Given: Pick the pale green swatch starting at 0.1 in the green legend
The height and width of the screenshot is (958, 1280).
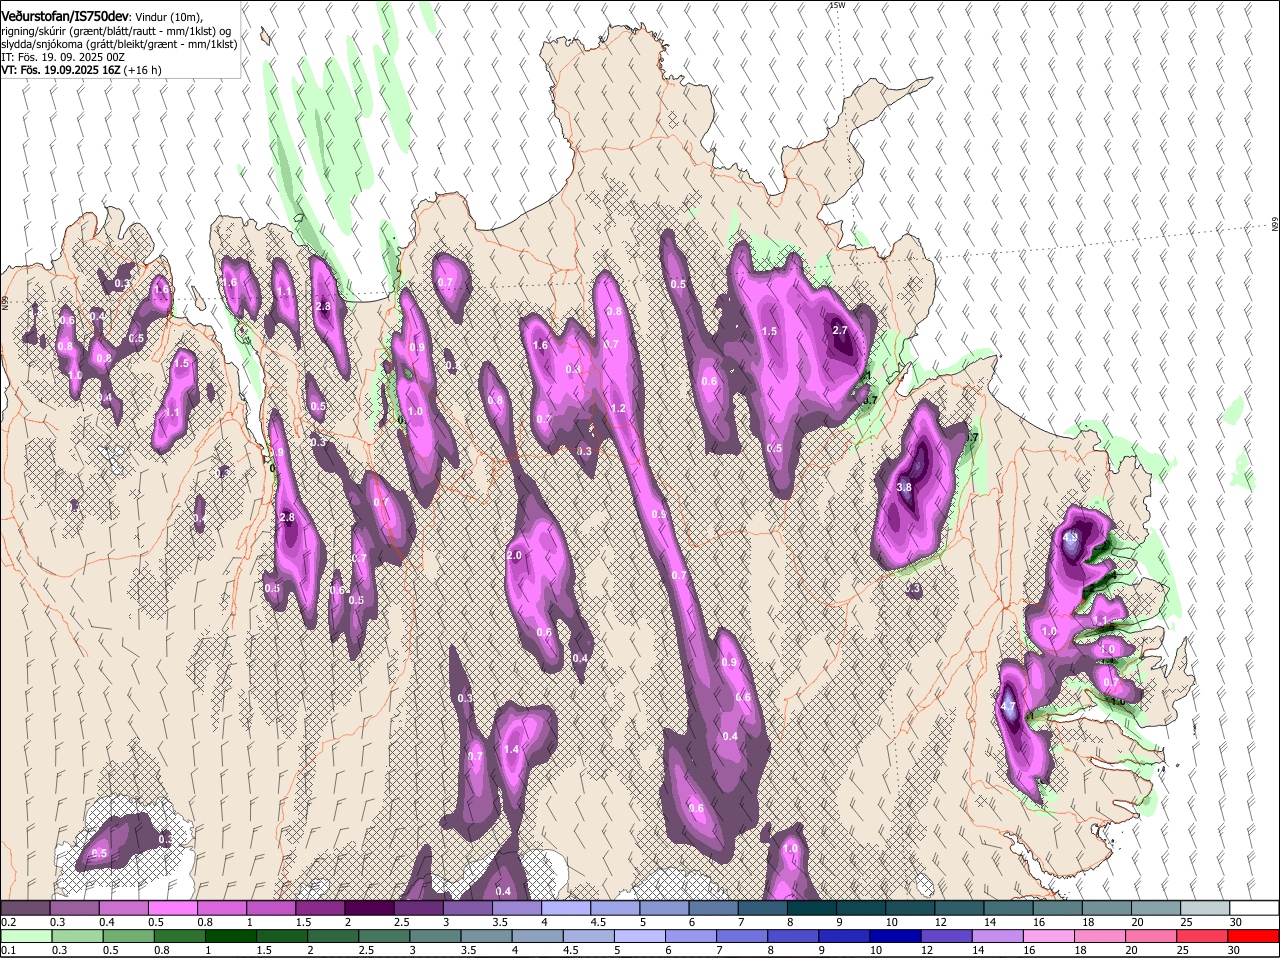Looking at the screenshot, I should click(26, 936).
